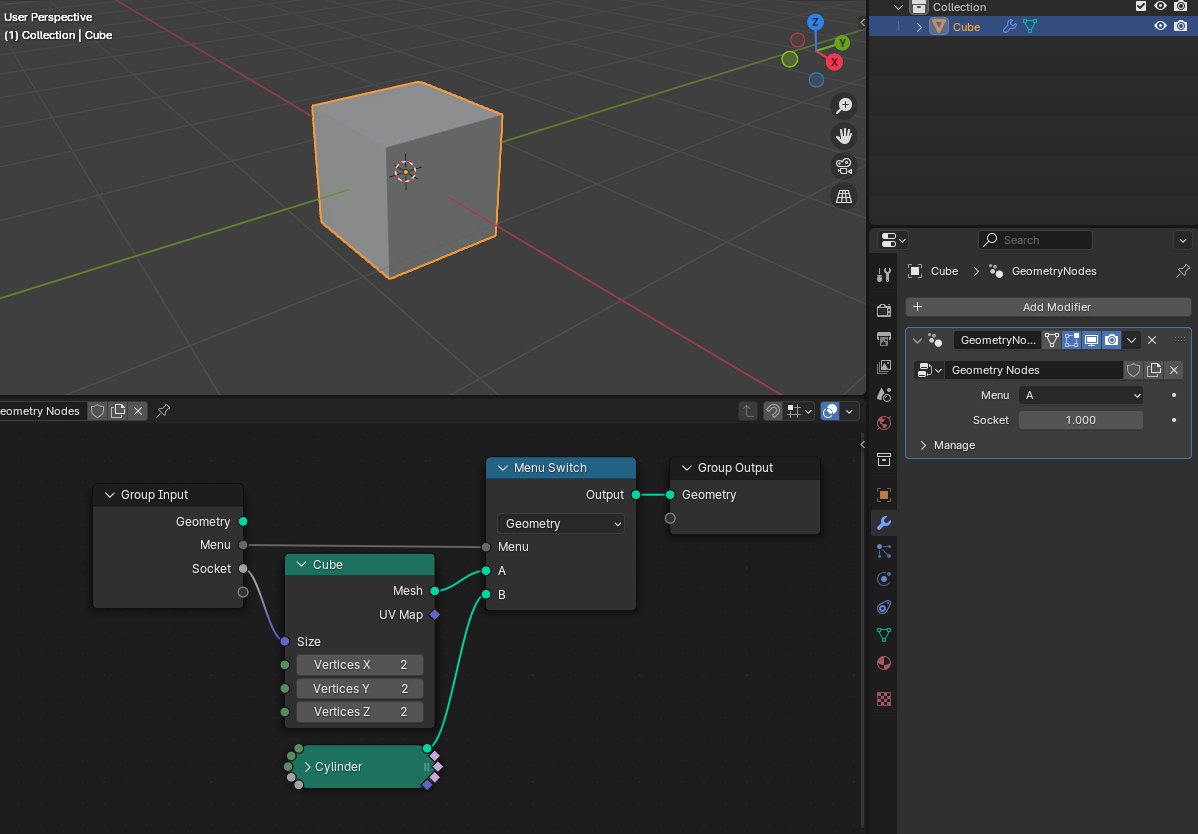
Task: Activate the pan hand tool in the viewport
Action: click(x=844, y=136)
